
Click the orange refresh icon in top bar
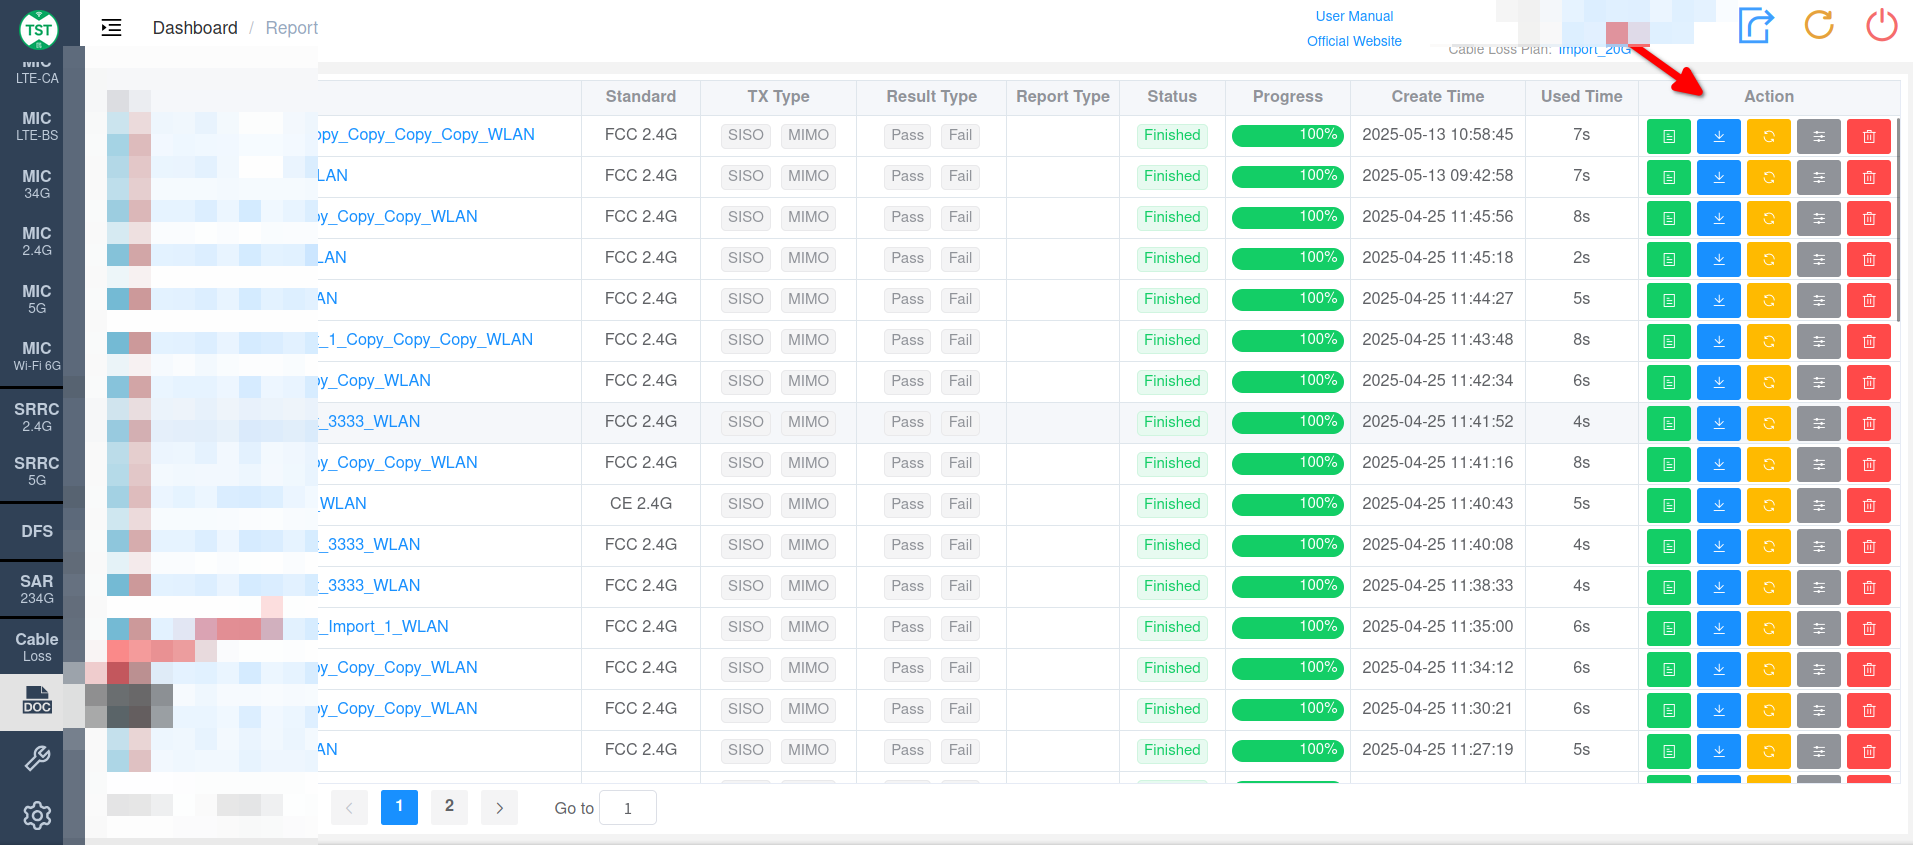(x=1819, y=25)
